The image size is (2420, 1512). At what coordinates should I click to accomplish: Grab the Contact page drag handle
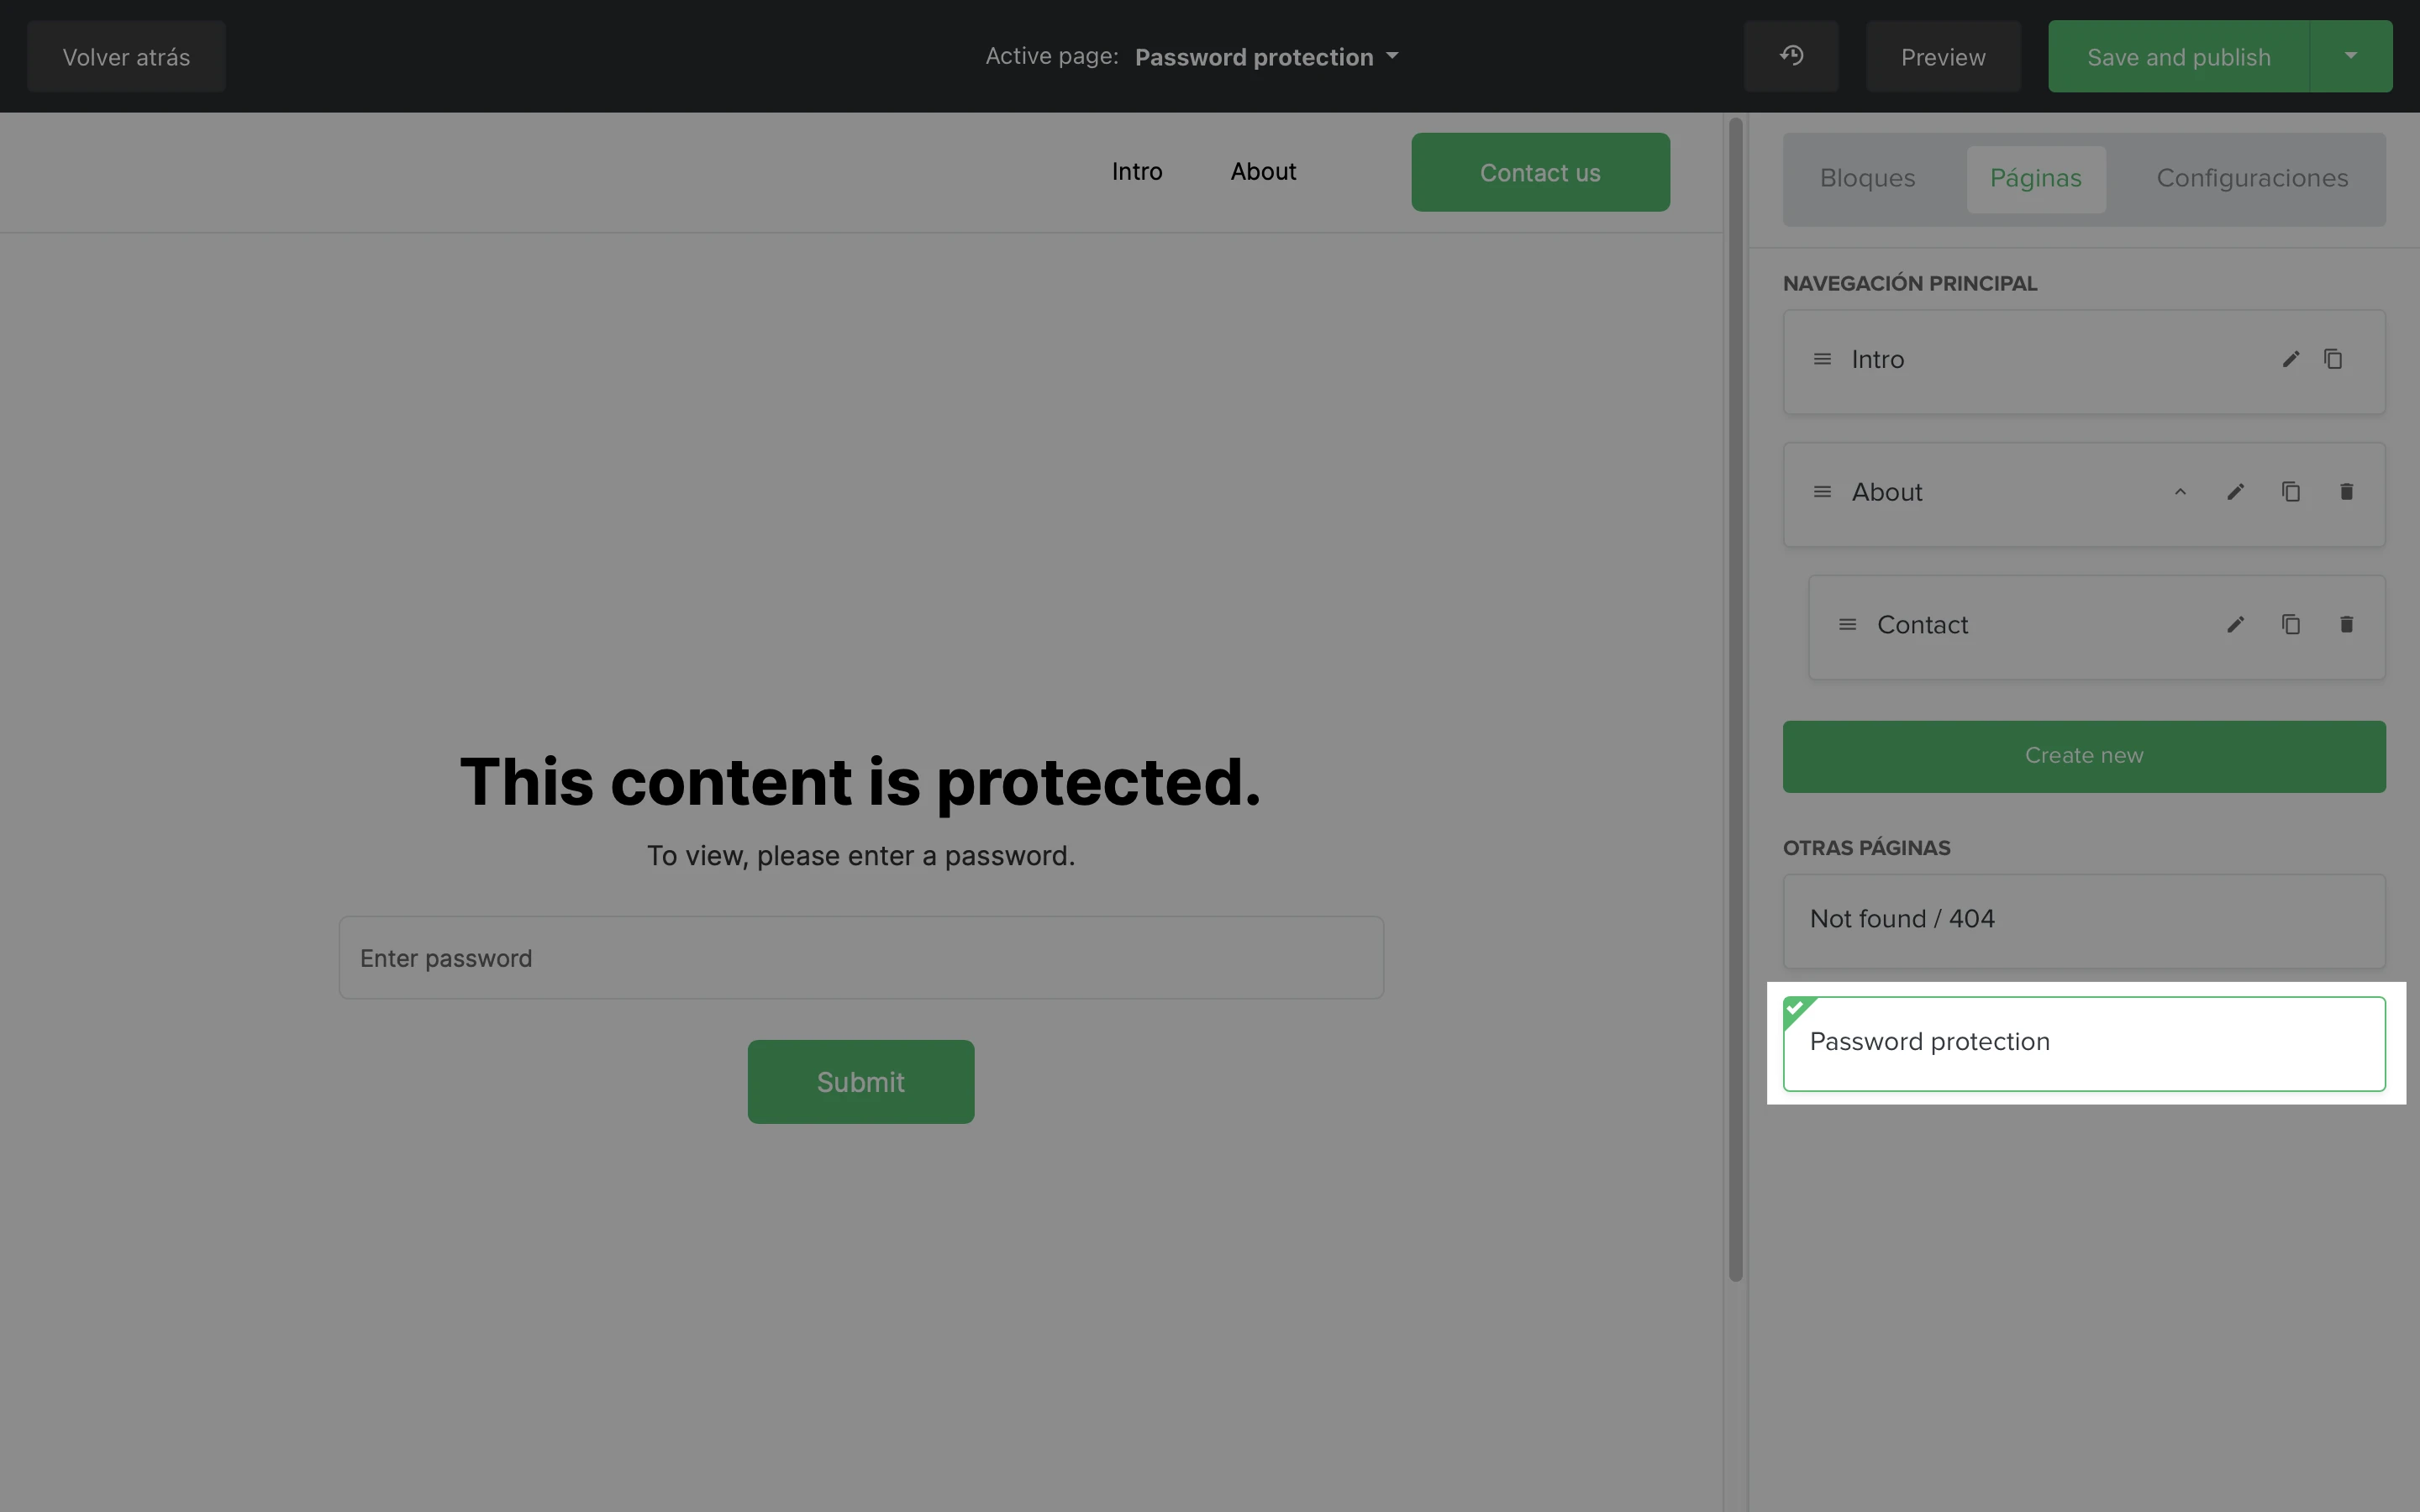tap(1847, 625)
